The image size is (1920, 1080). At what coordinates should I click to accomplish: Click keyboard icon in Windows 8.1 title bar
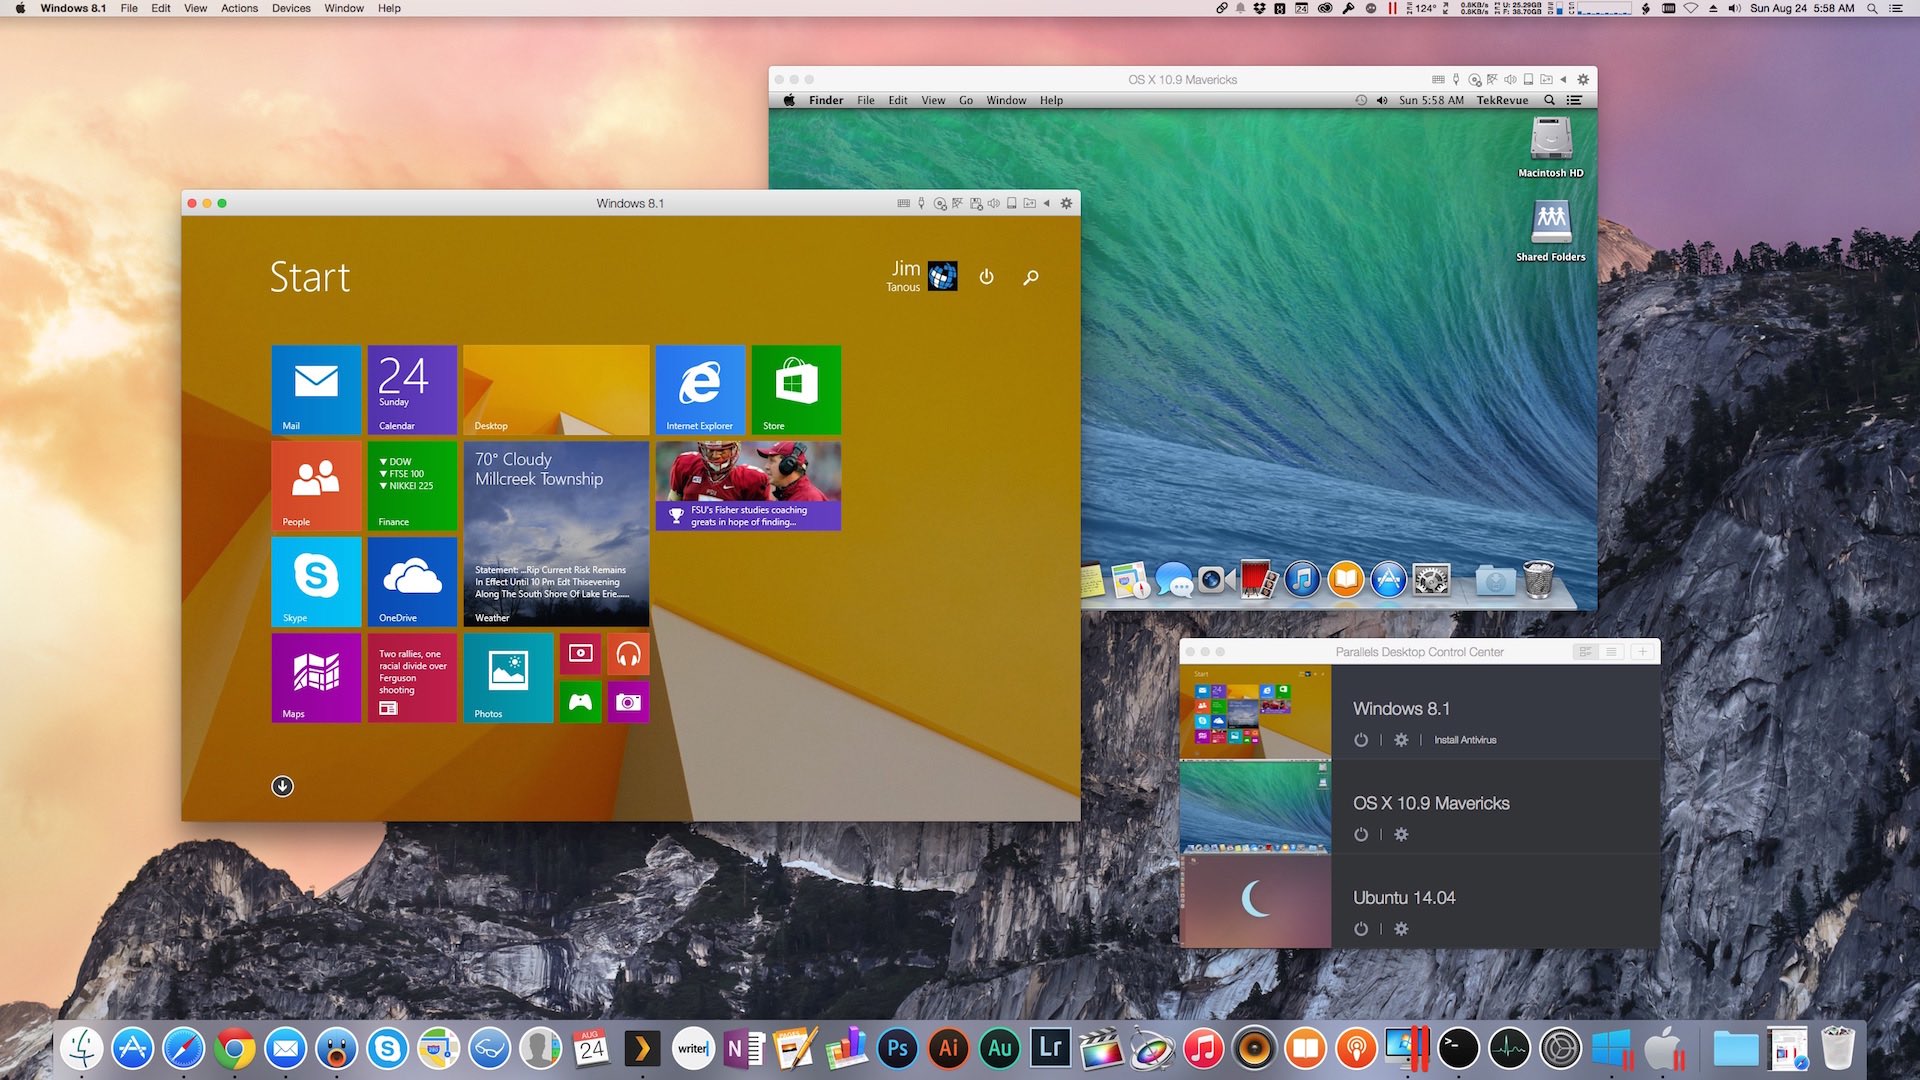click(x=903, y=203)
